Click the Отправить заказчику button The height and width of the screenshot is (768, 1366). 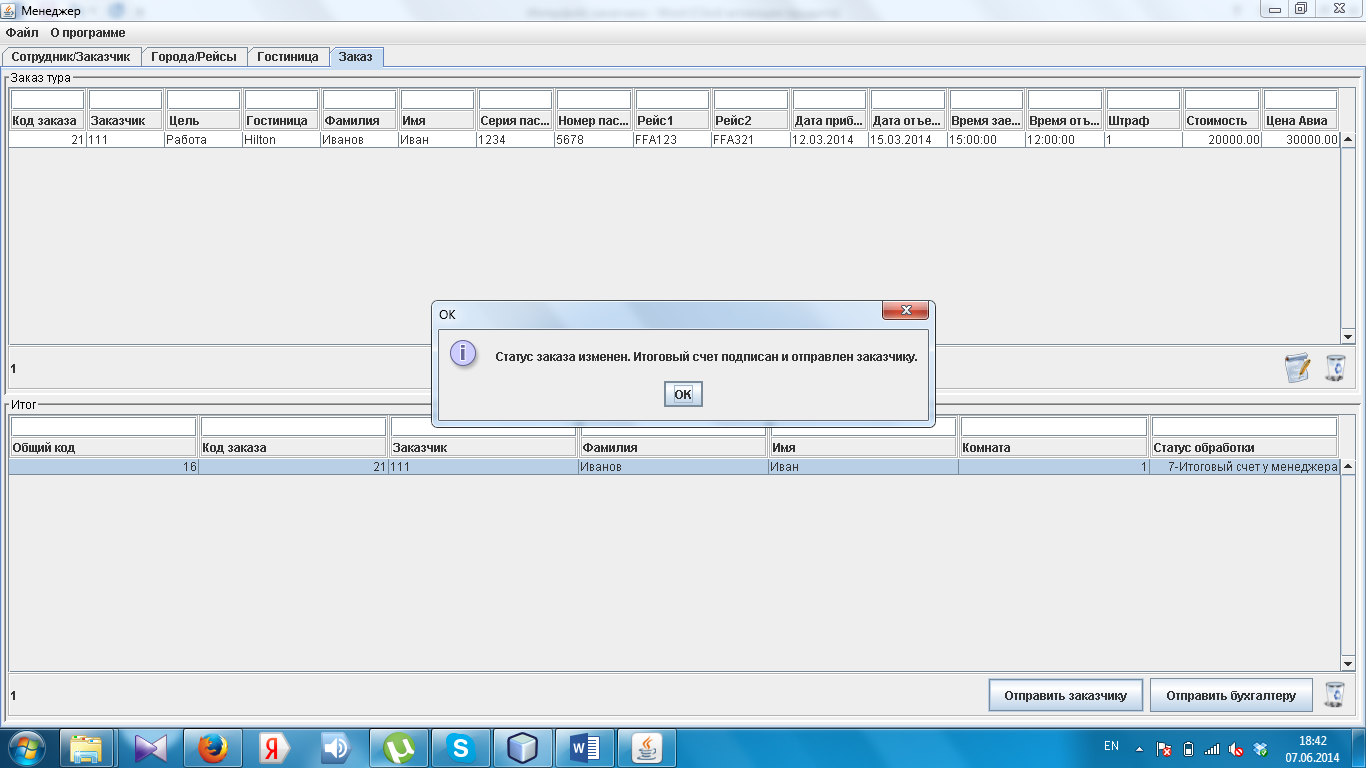coord(1066,695)
